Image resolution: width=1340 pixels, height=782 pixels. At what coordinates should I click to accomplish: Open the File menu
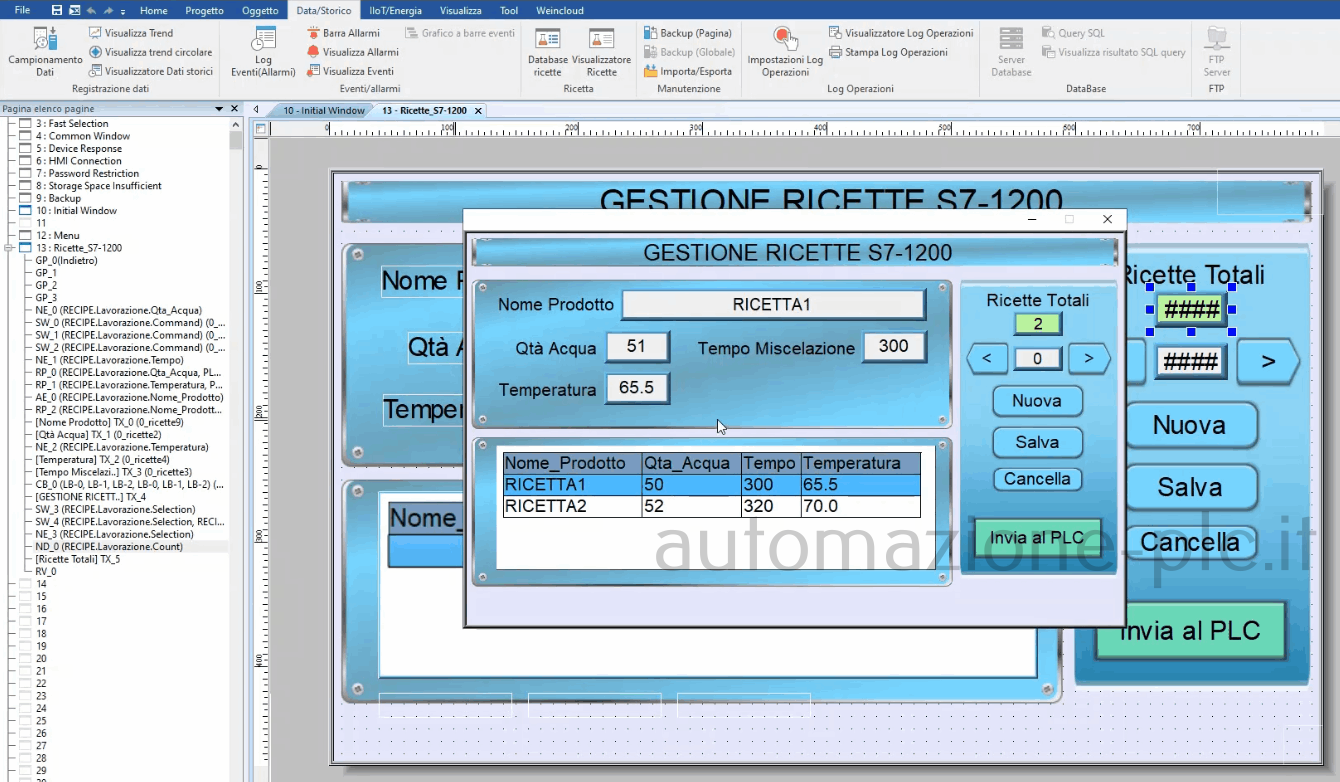(22, 10)
